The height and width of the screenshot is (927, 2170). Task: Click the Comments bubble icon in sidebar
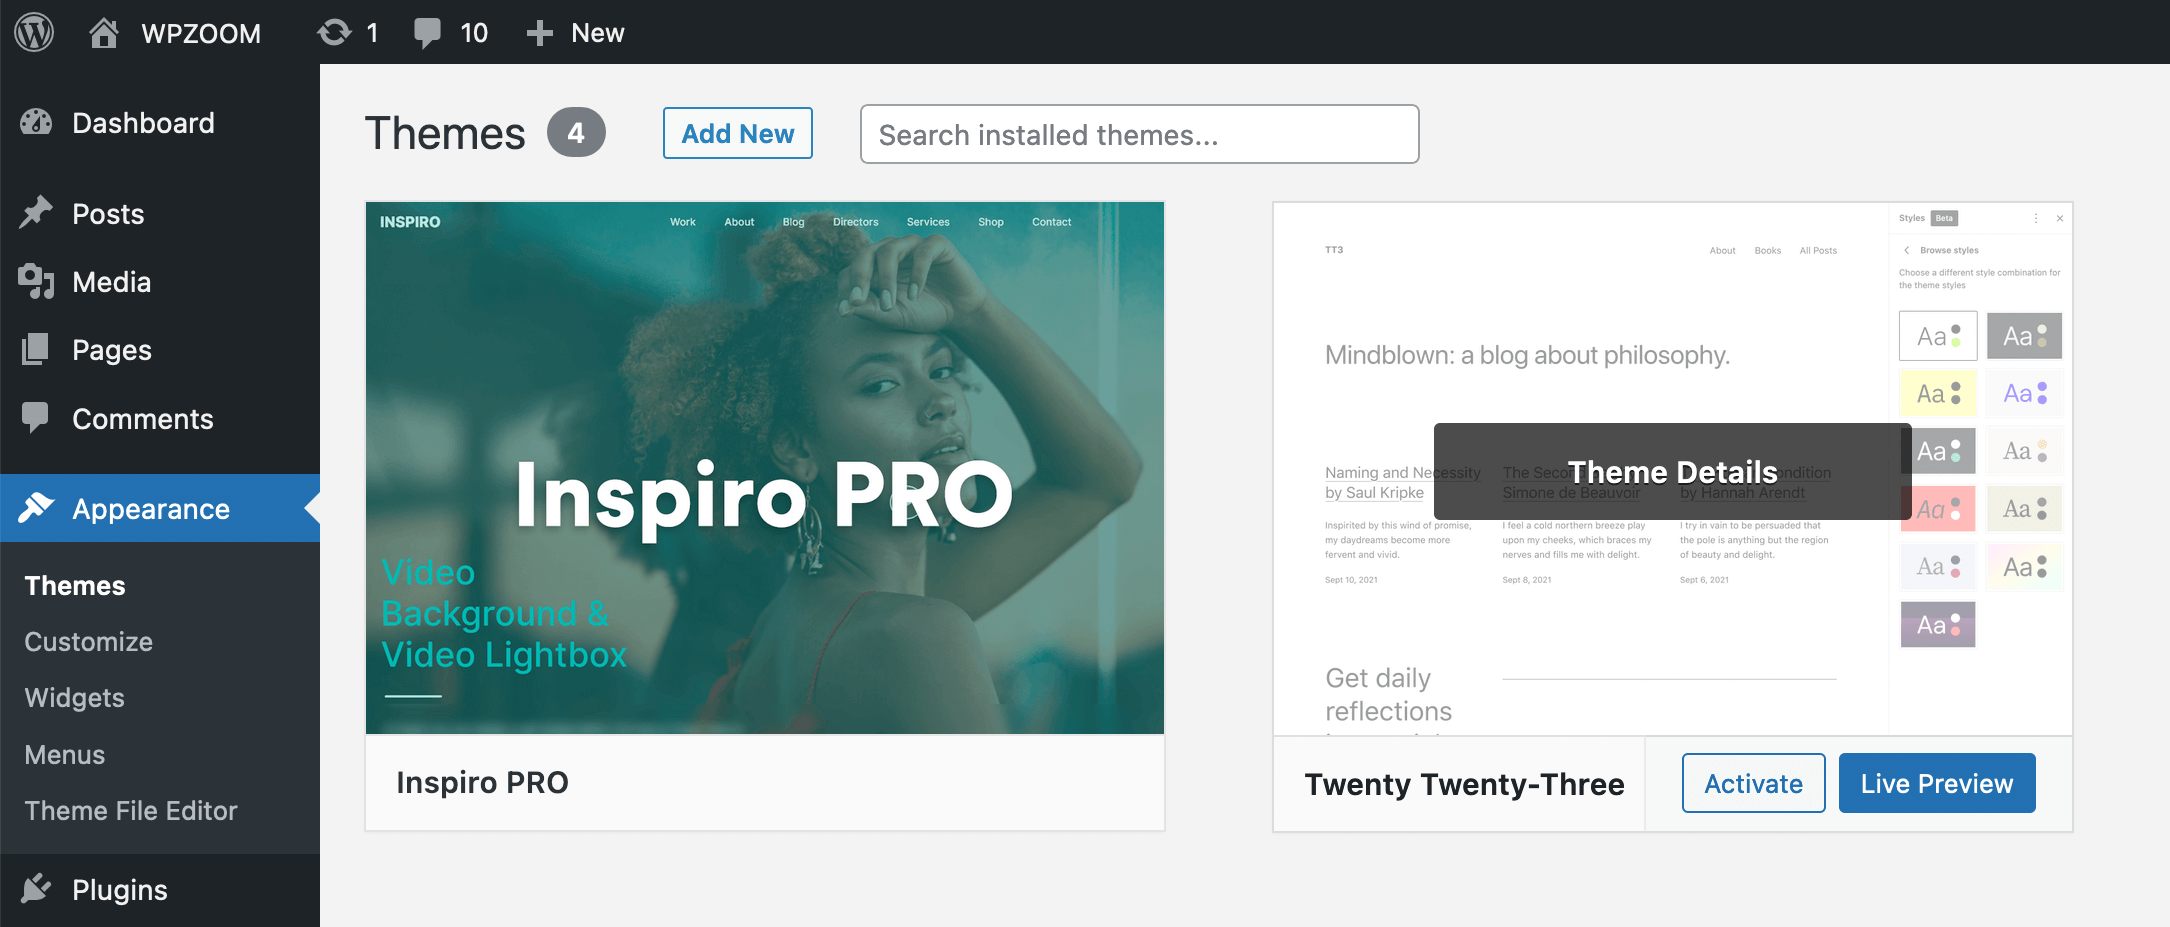point(36,418)
